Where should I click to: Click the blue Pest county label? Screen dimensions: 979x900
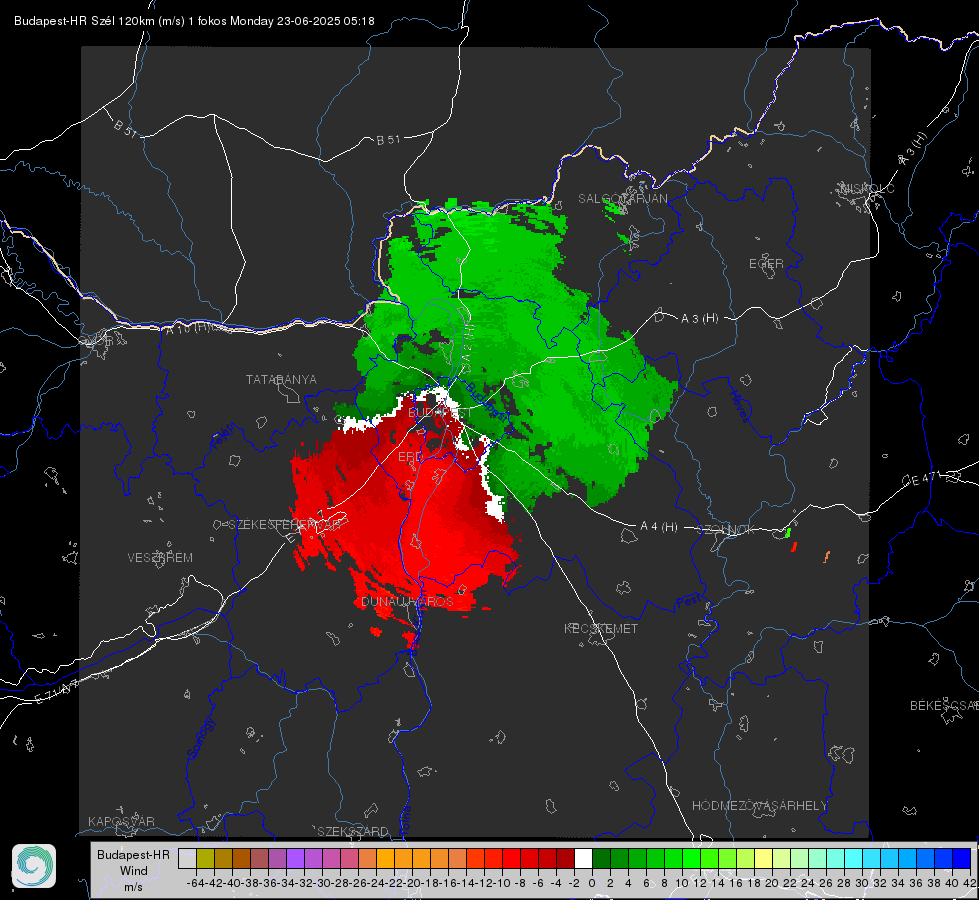(689, 601)
